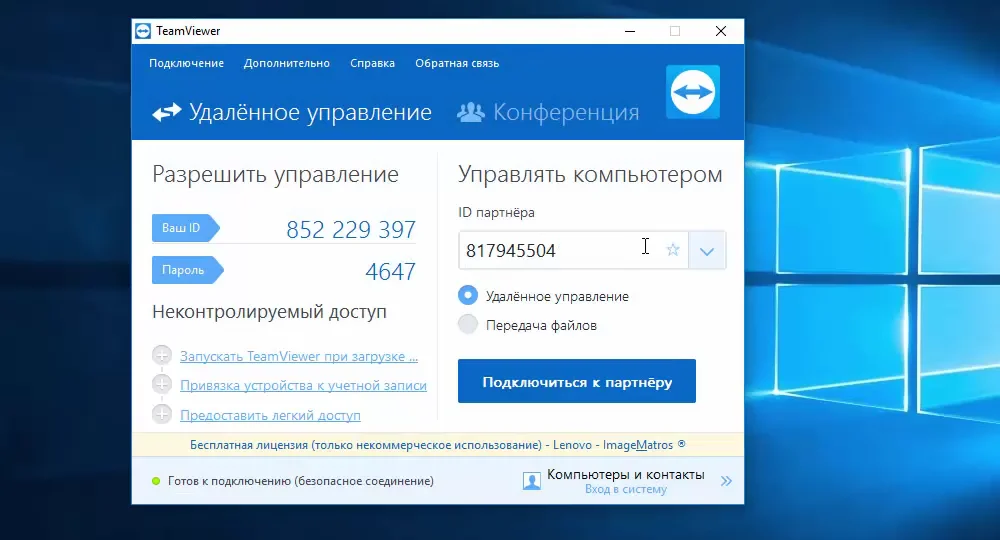Click plus icon beside Предоставить легкий доступ
Image resolution: width=1000 pixels, height=540 pixels.
click(x=162, y=414)
